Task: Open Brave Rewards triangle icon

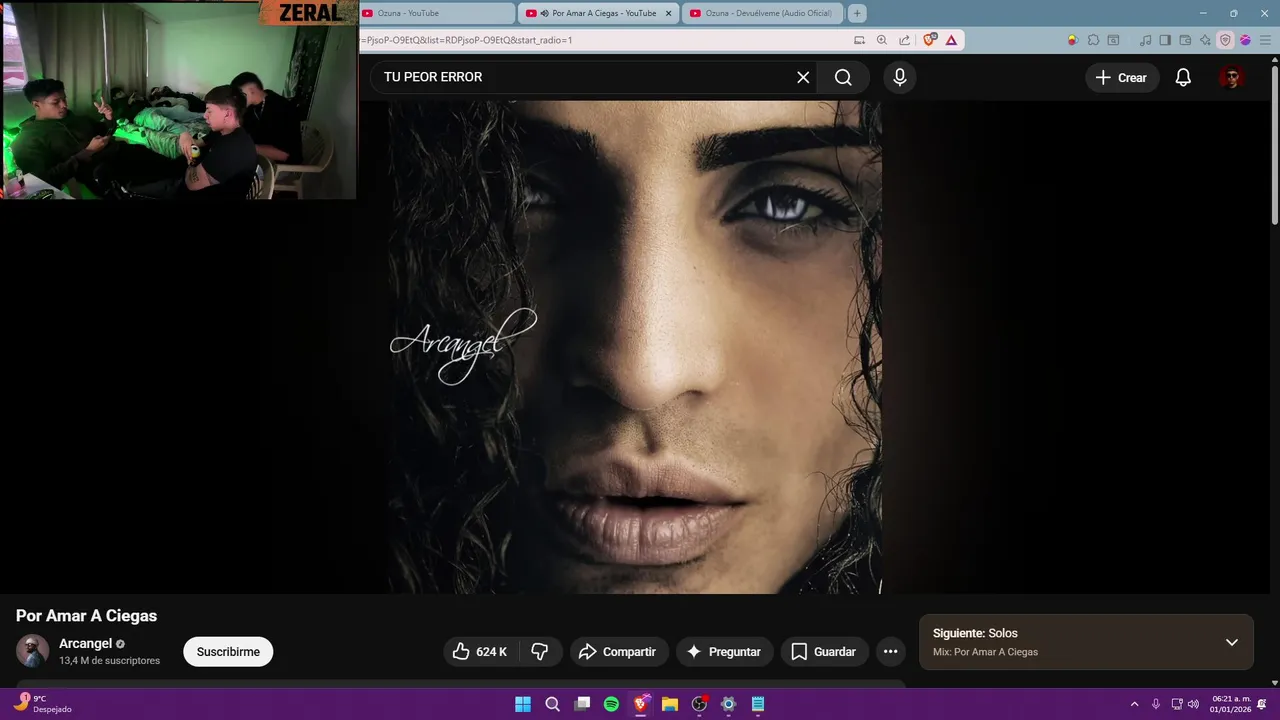Action: (x=951, y=40)
